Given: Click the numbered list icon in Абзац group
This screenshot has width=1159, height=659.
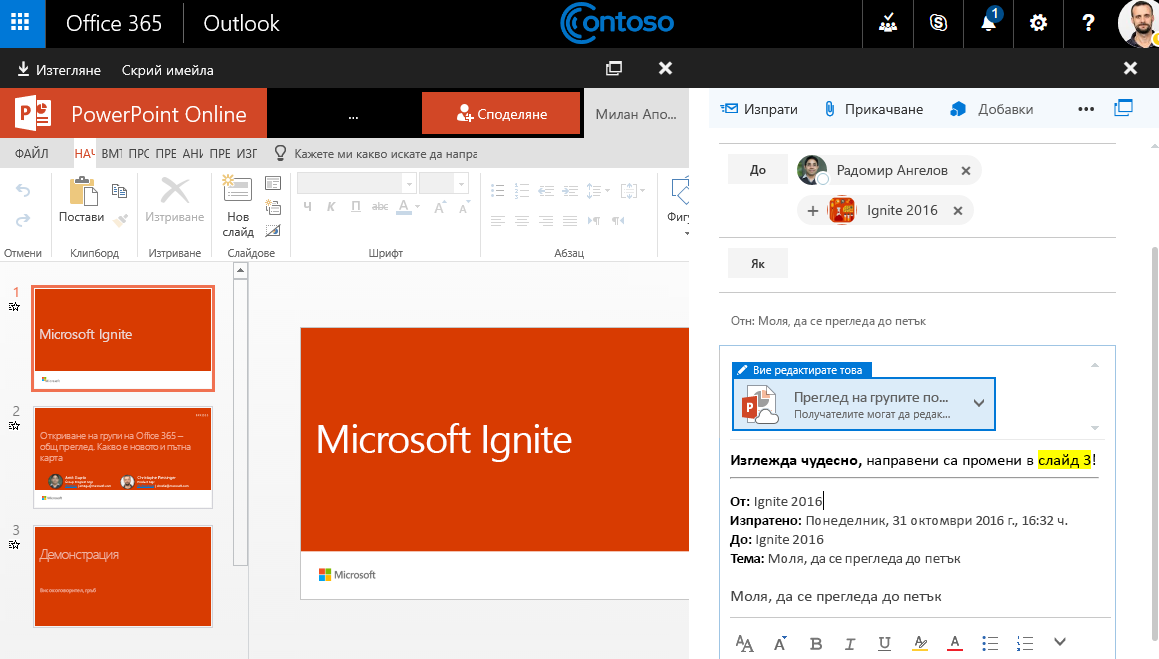Looking at the screenshot, I should coord(522,191).
